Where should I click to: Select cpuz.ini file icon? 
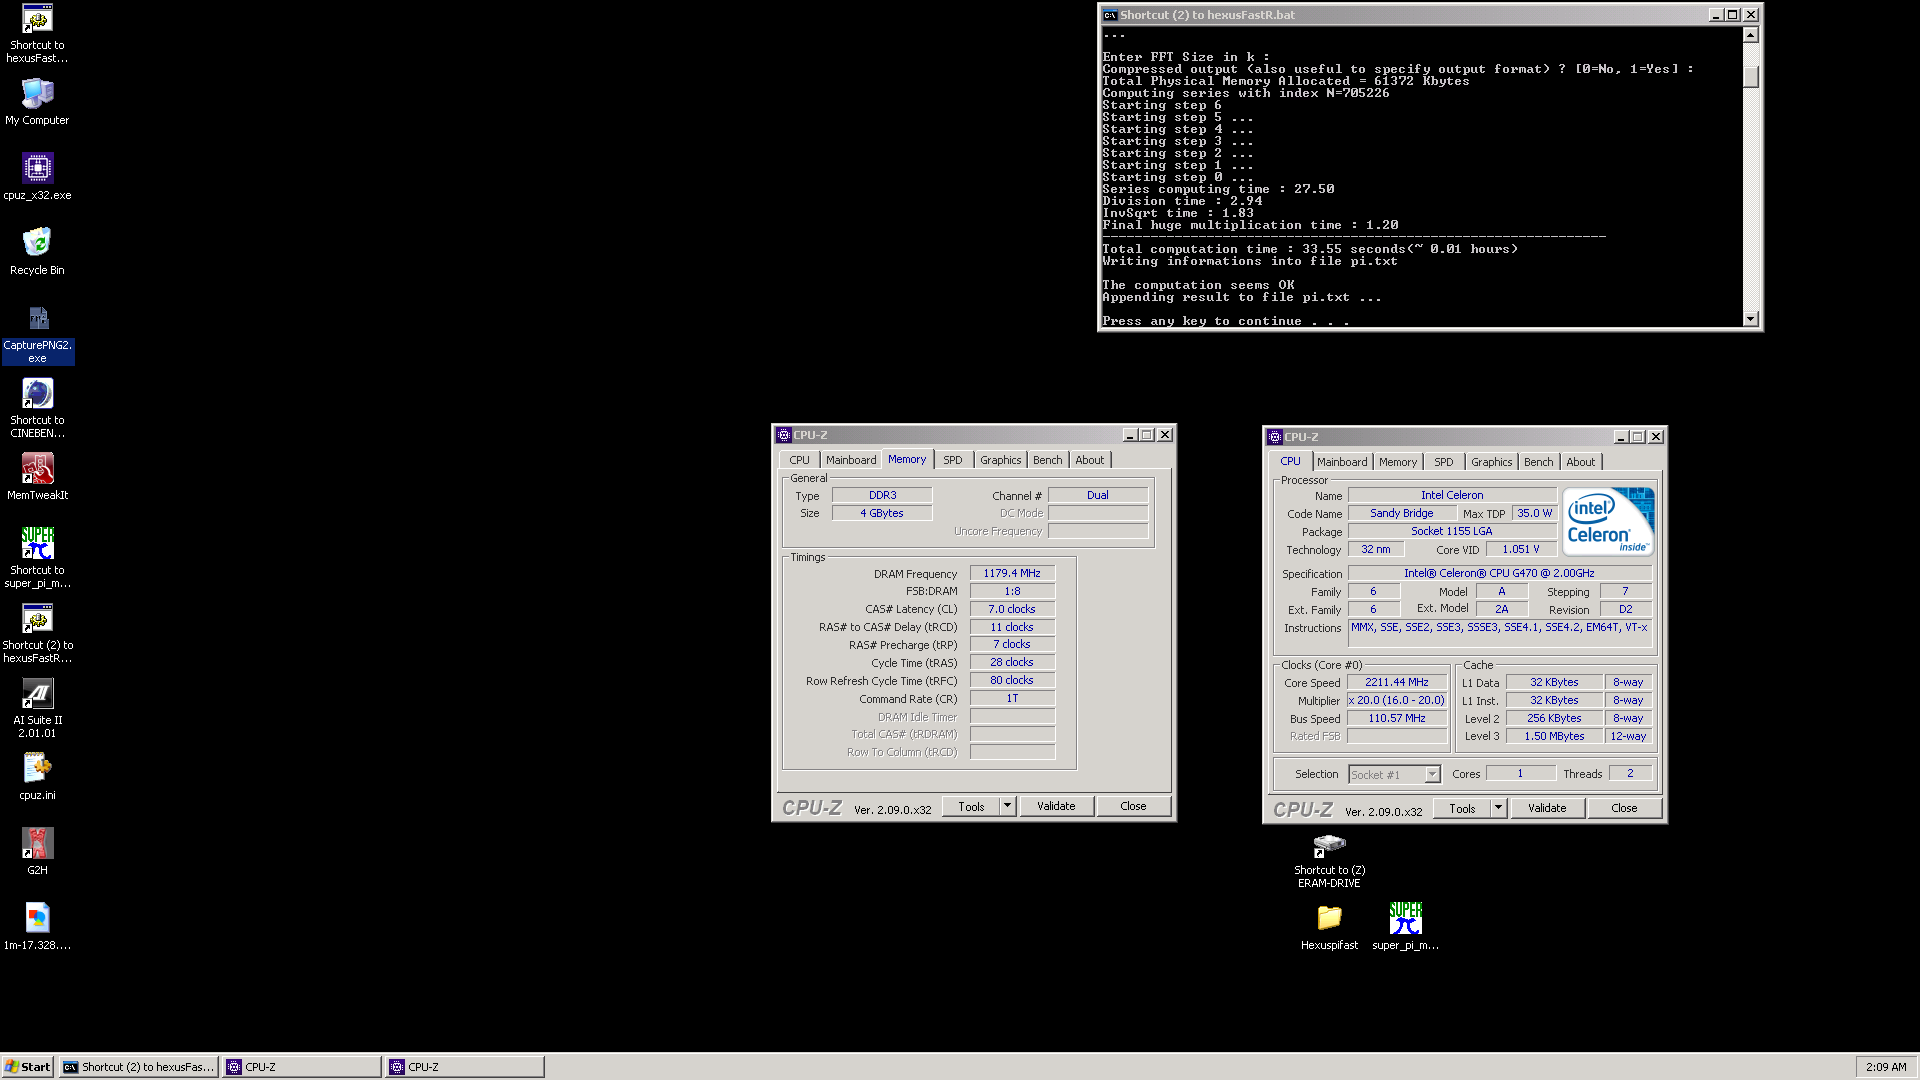click(37, 777)
